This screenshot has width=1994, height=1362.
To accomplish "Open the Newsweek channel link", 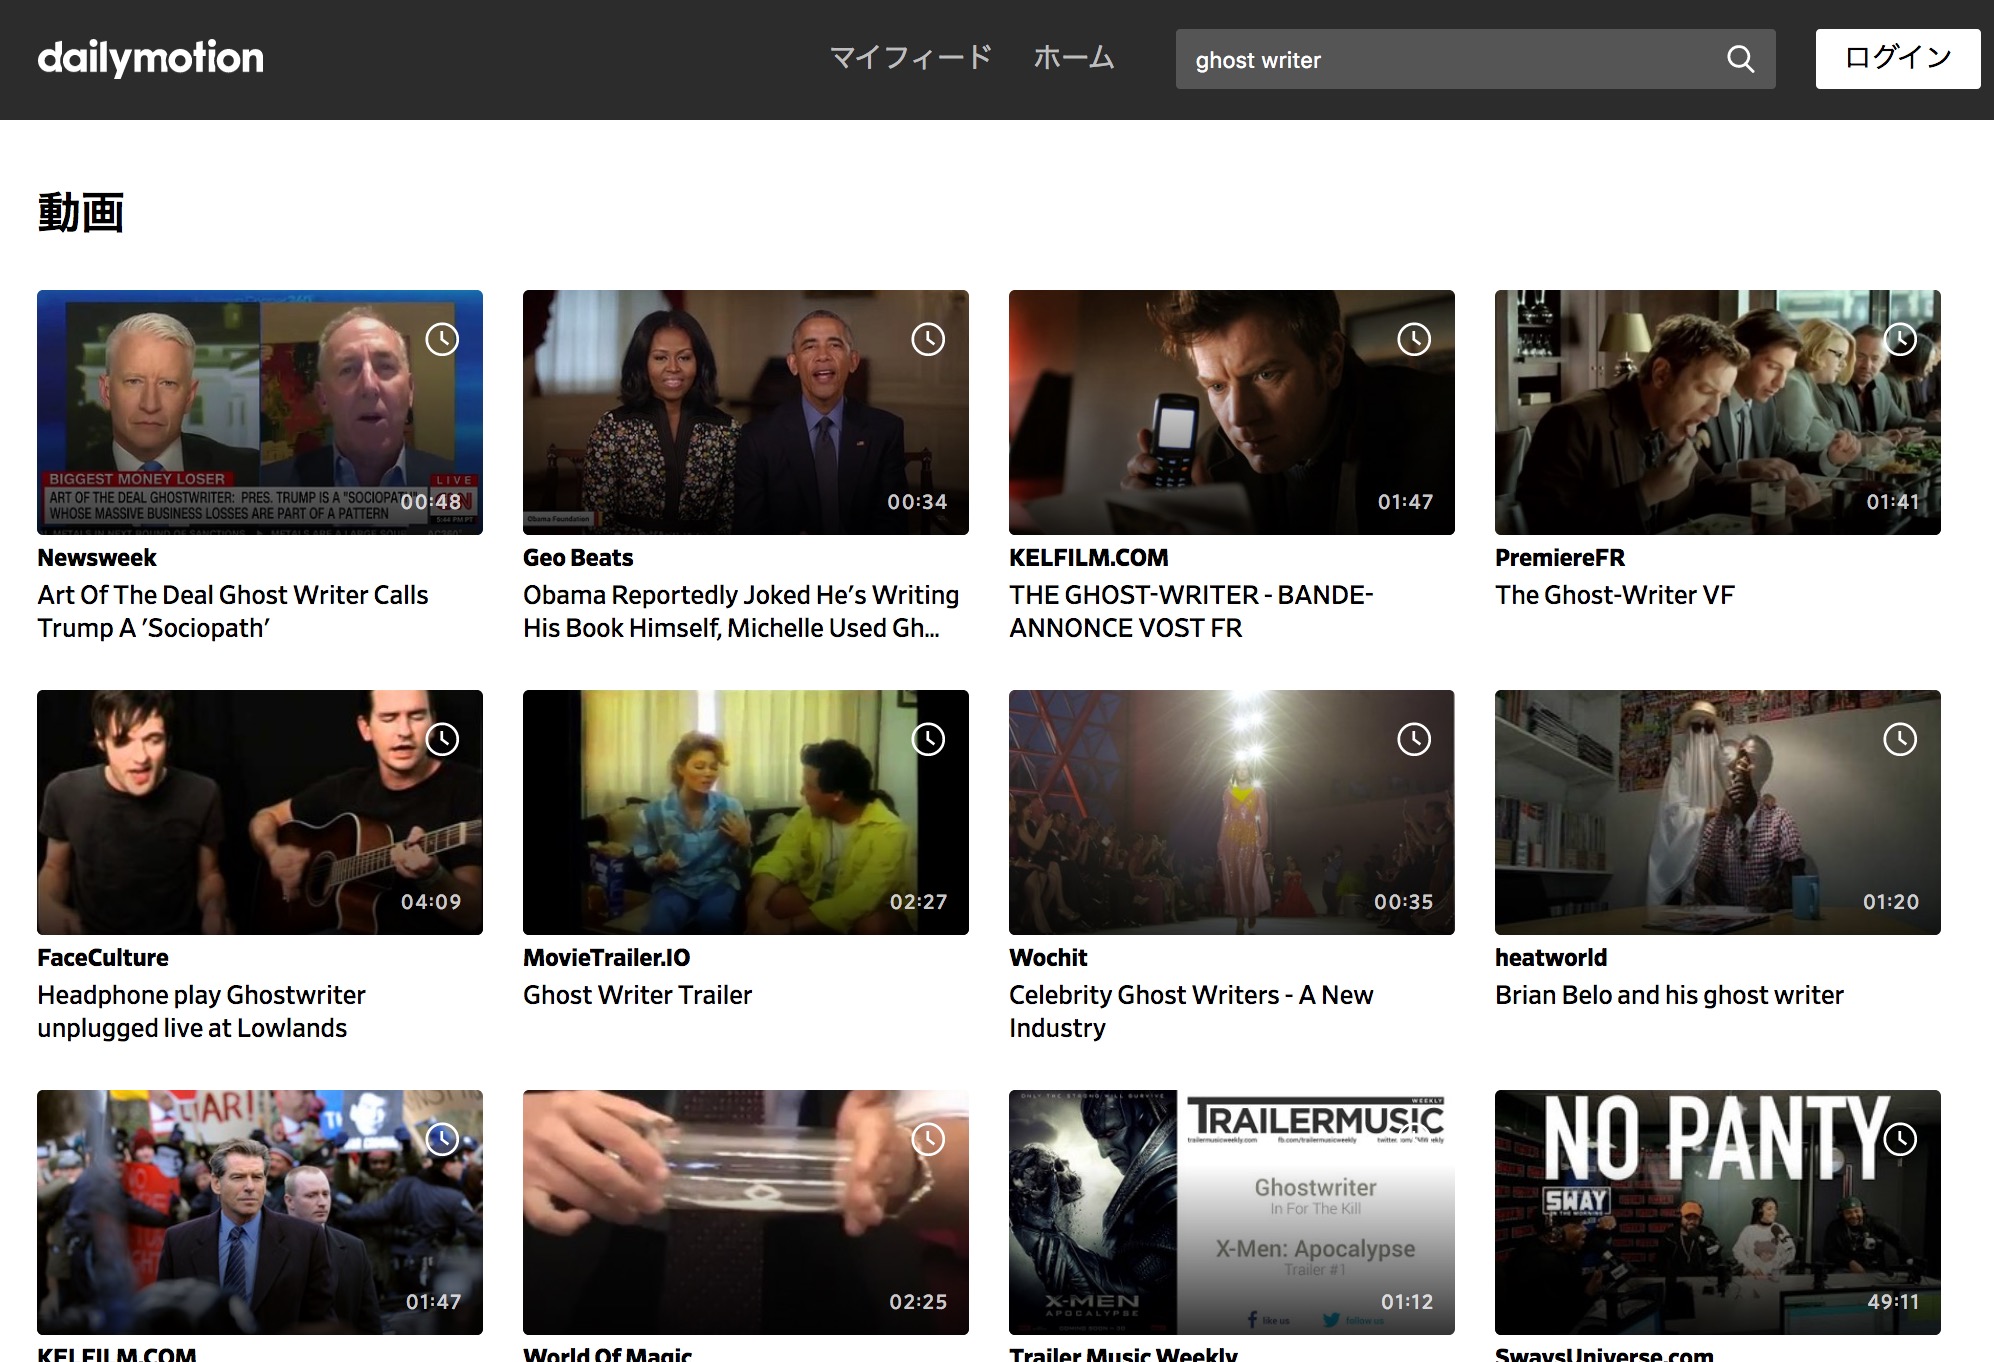I will [97, 558].
